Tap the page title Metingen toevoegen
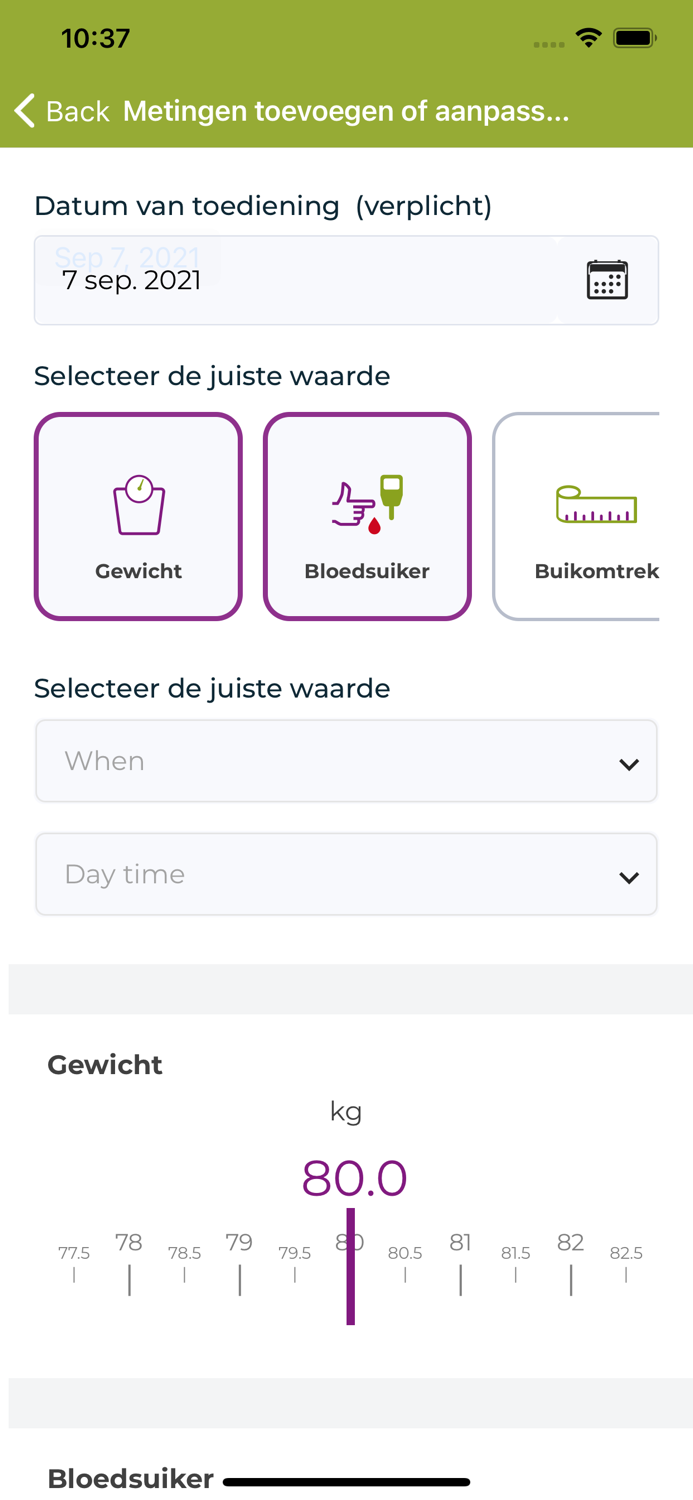693x1500 pixels. click(346, 111)
